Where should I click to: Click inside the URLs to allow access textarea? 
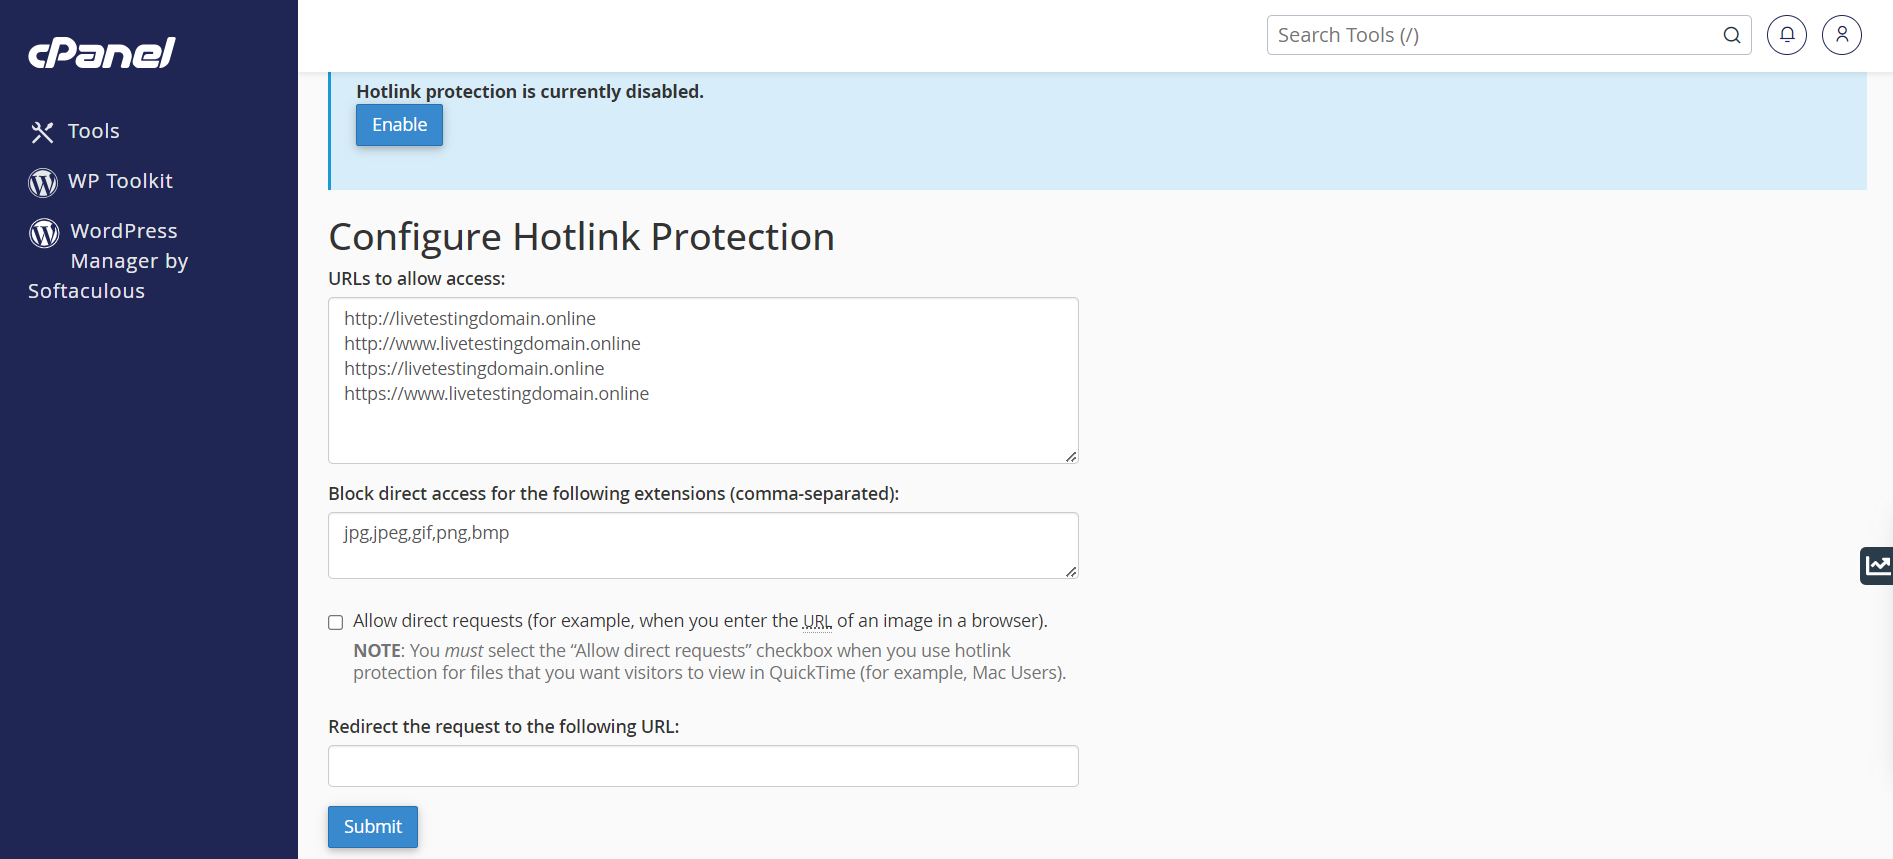tap(703, 380)
